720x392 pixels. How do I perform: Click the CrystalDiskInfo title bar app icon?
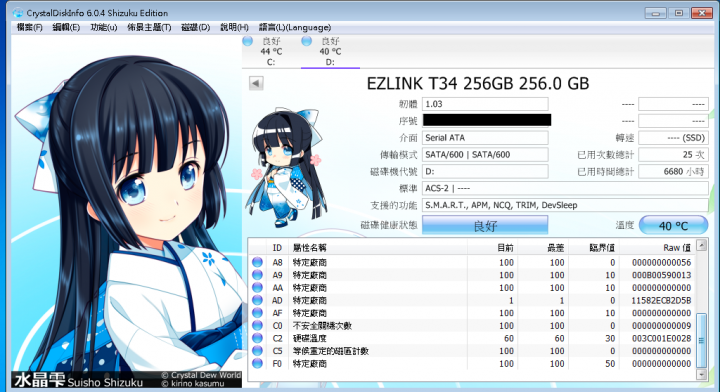pos(18,12)
